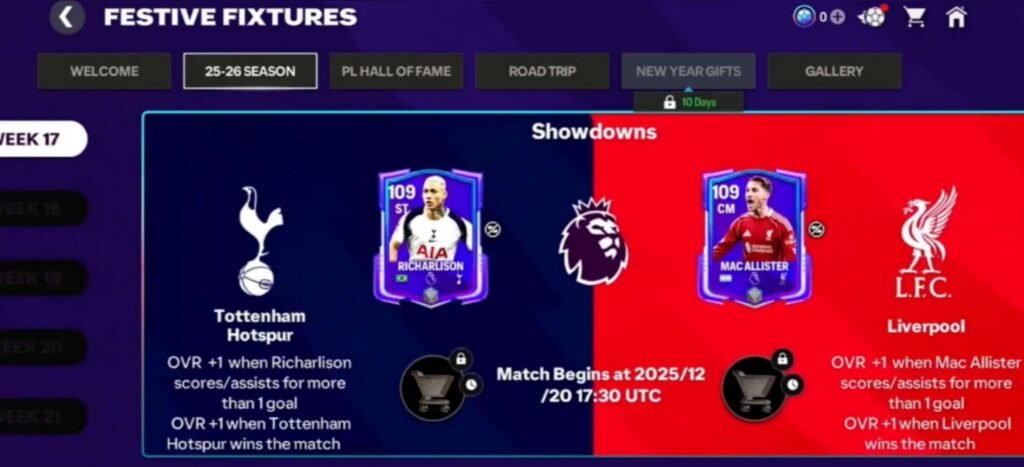Open the football icon with red notification dot
Screen dimensions: 1024x467
[x=873, y=16]
